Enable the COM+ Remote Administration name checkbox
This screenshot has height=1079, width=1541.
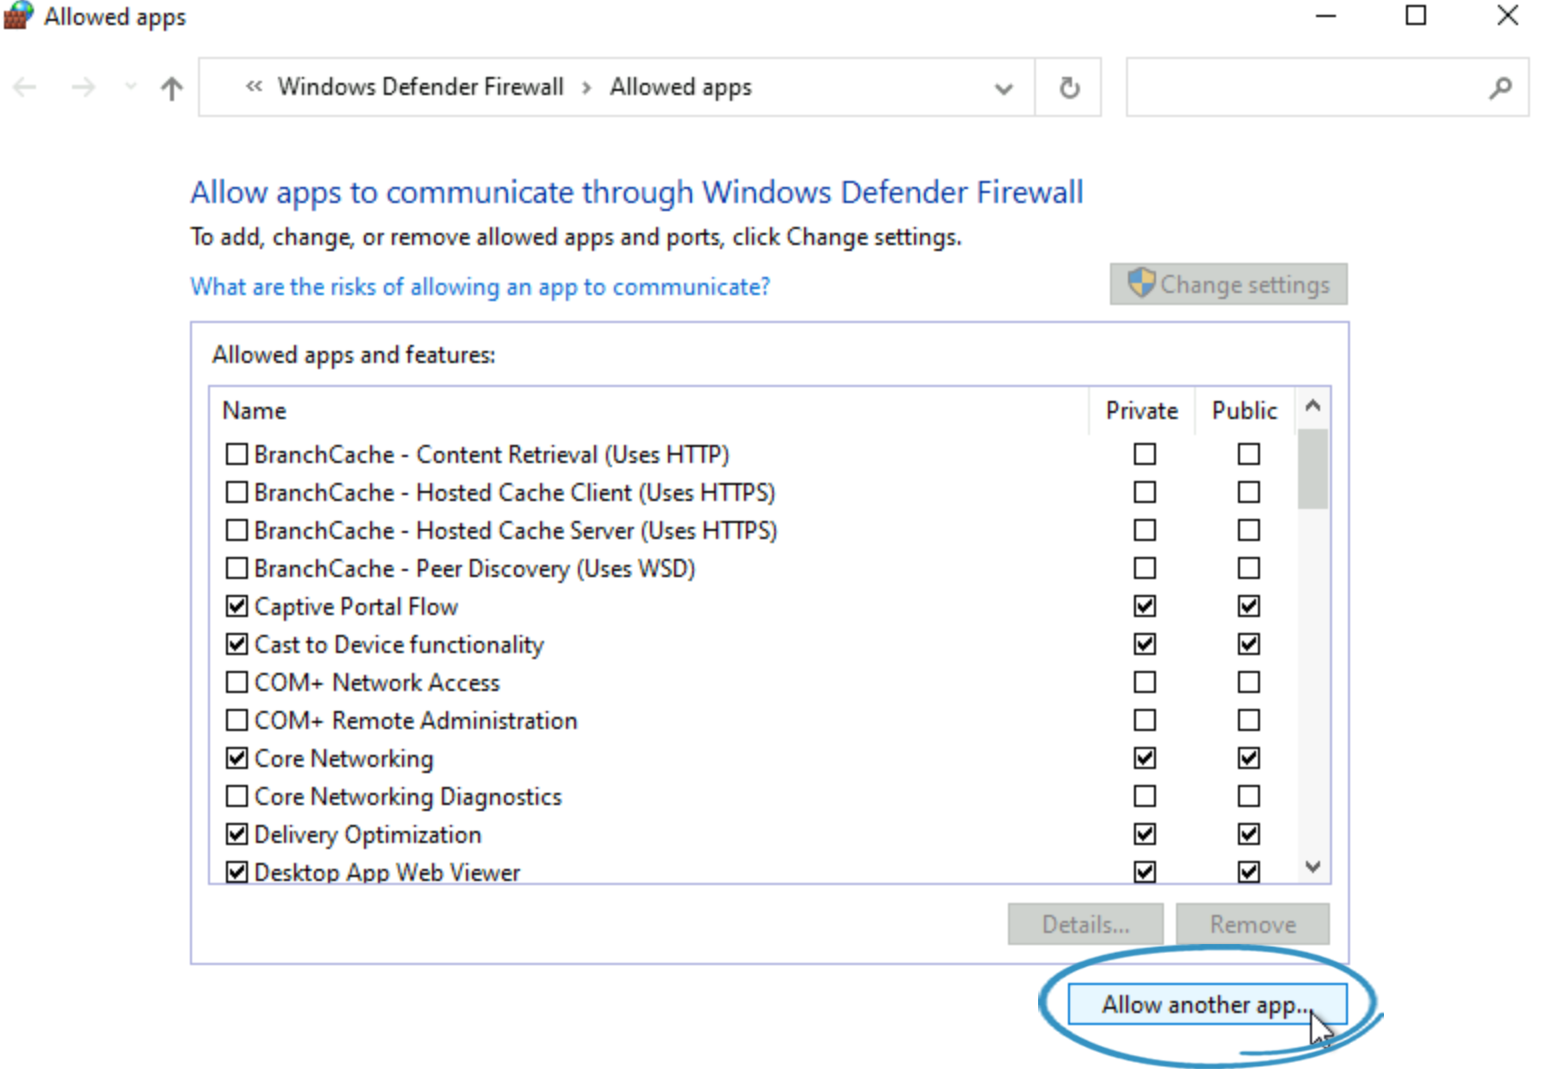tap(237, 720)
